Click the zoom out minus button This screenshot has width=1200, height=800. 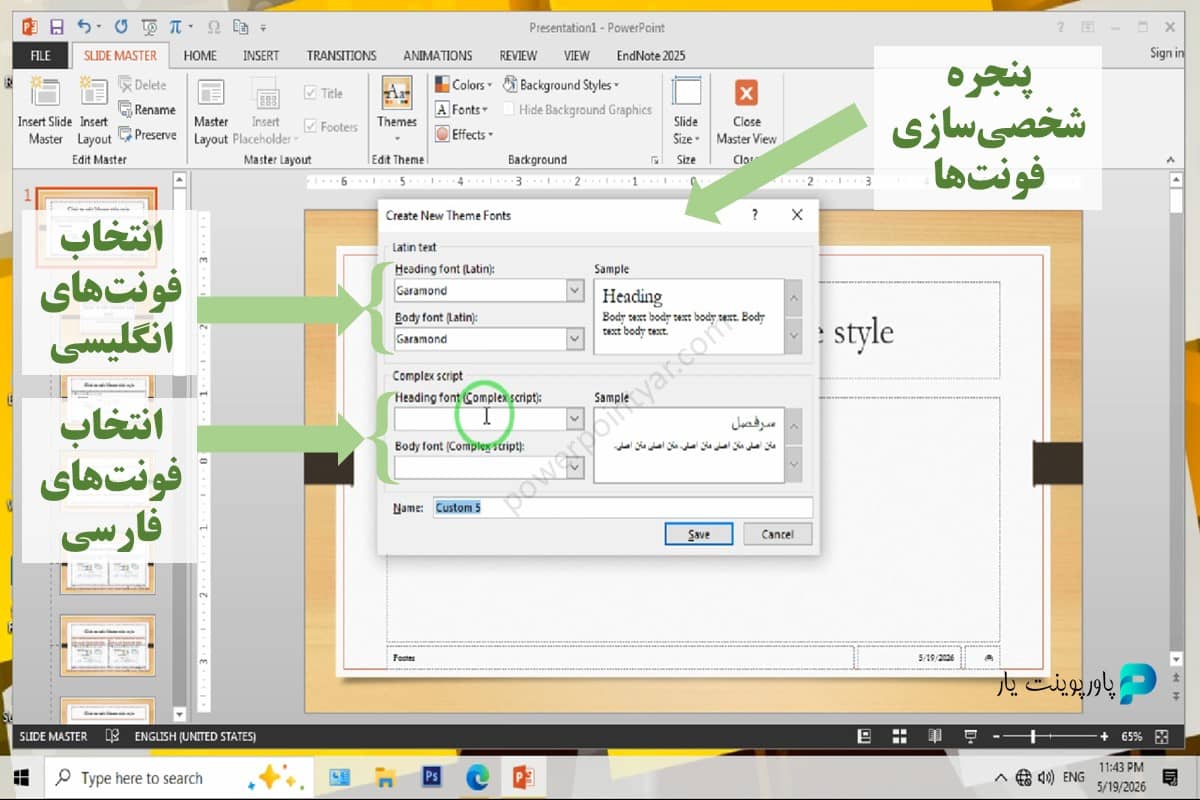996,736
